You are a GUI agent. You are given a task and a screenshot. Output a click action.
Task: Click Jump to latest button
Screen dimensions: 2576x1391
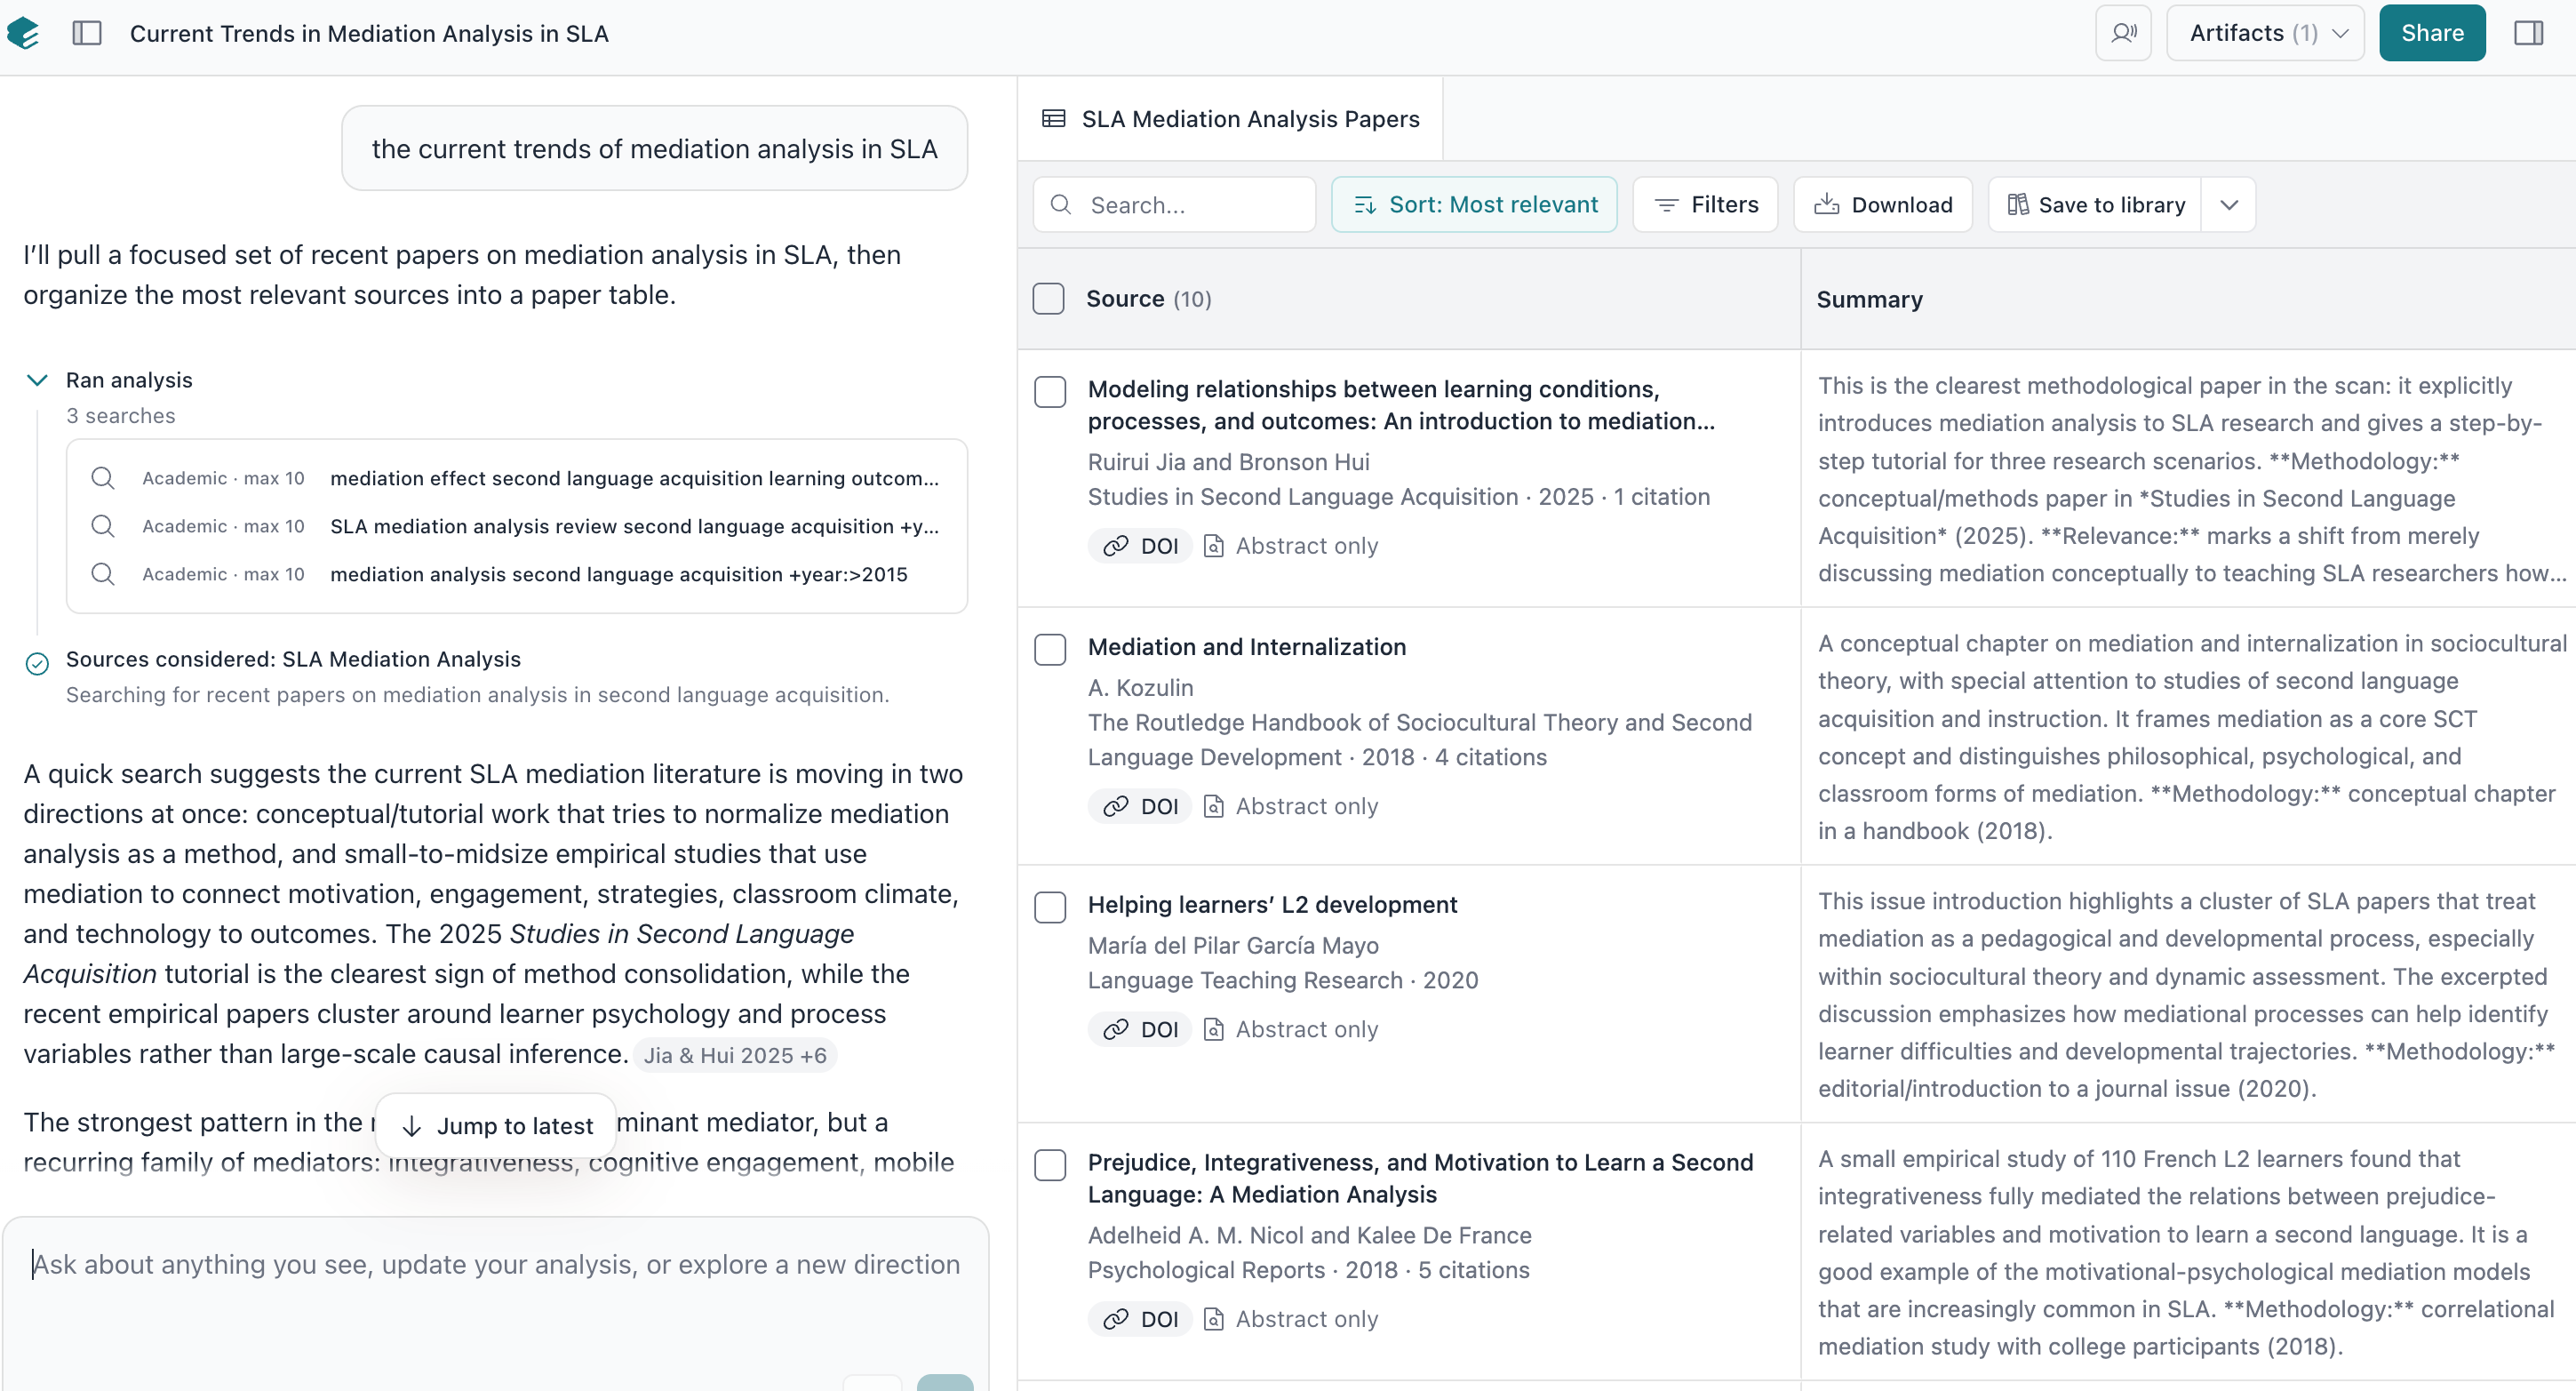[496, 1126]
